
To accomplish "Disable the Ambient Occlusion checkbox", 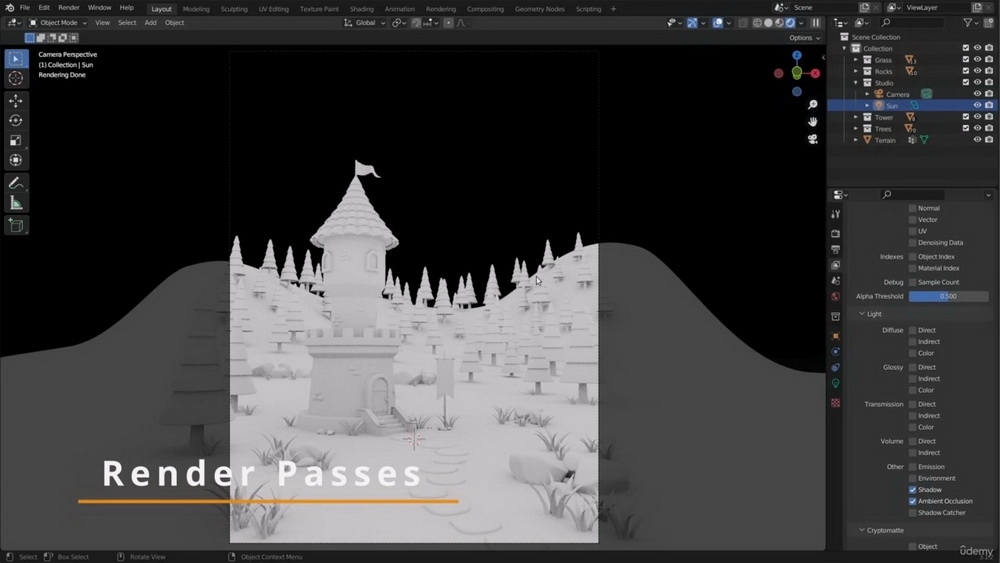I will 913,501.
